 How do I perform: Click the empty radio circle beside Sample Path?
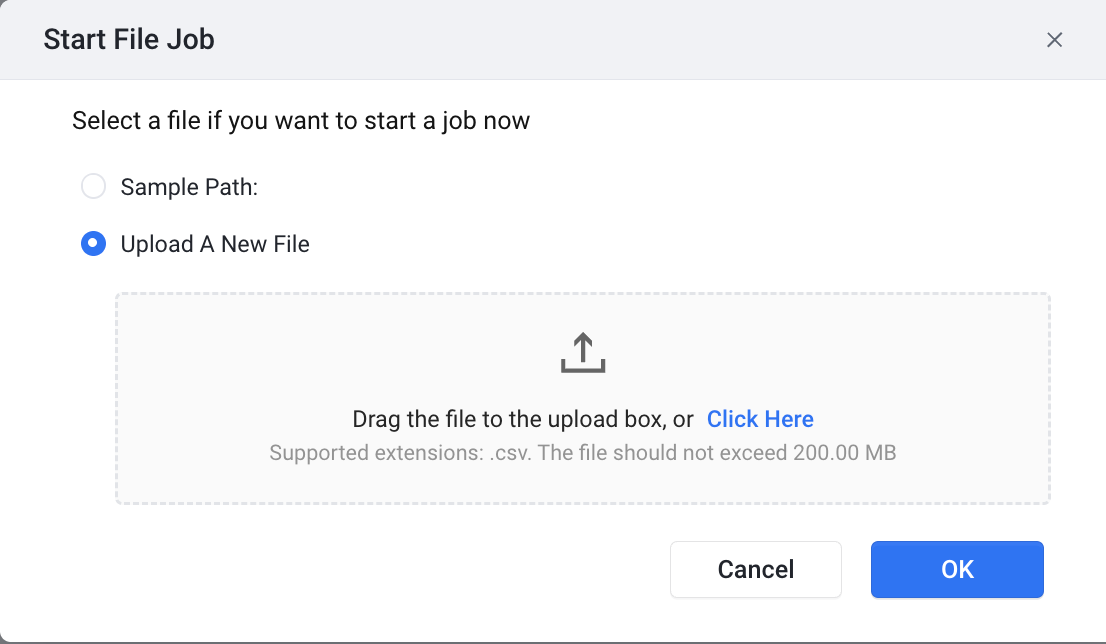point(93,186)
